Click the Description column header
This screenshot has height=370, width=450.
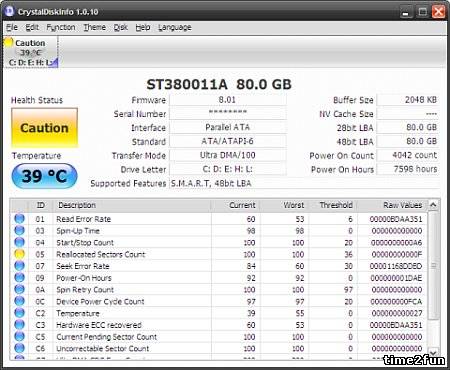(x=132, y=205)
